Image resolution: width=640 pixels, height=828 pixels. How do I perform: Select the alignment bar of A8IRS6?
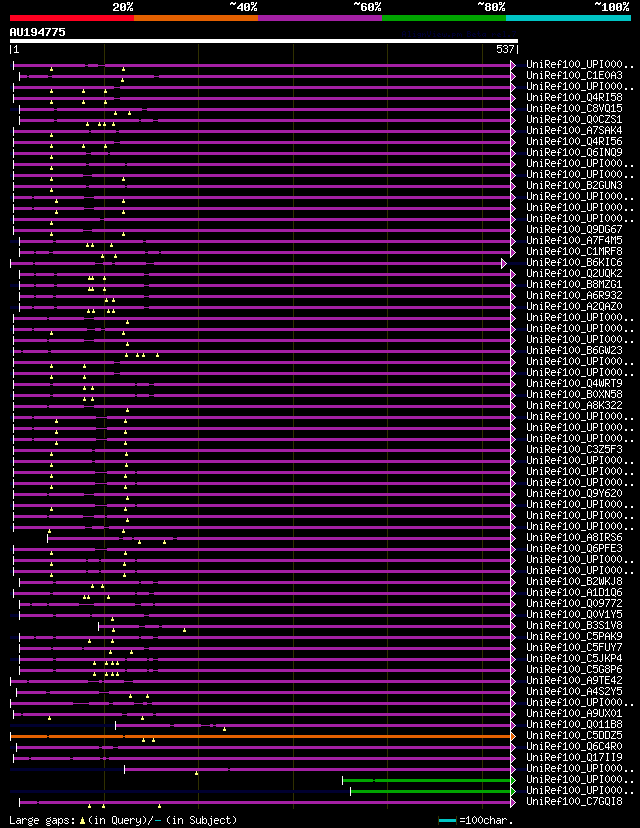point(279,538)
